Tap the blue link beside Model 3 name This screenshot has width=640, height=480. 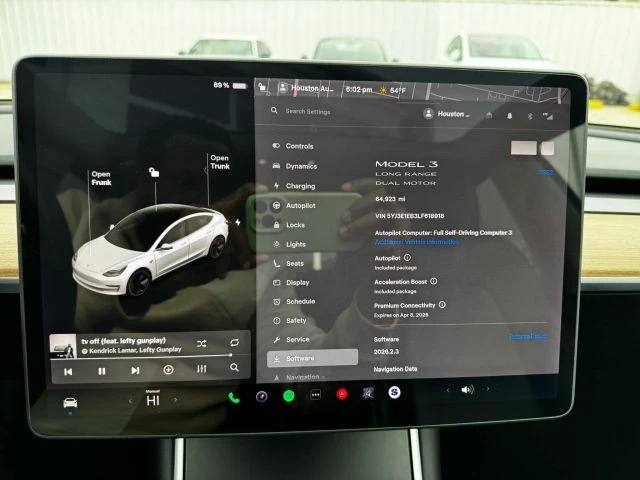[x=546, y=173]
